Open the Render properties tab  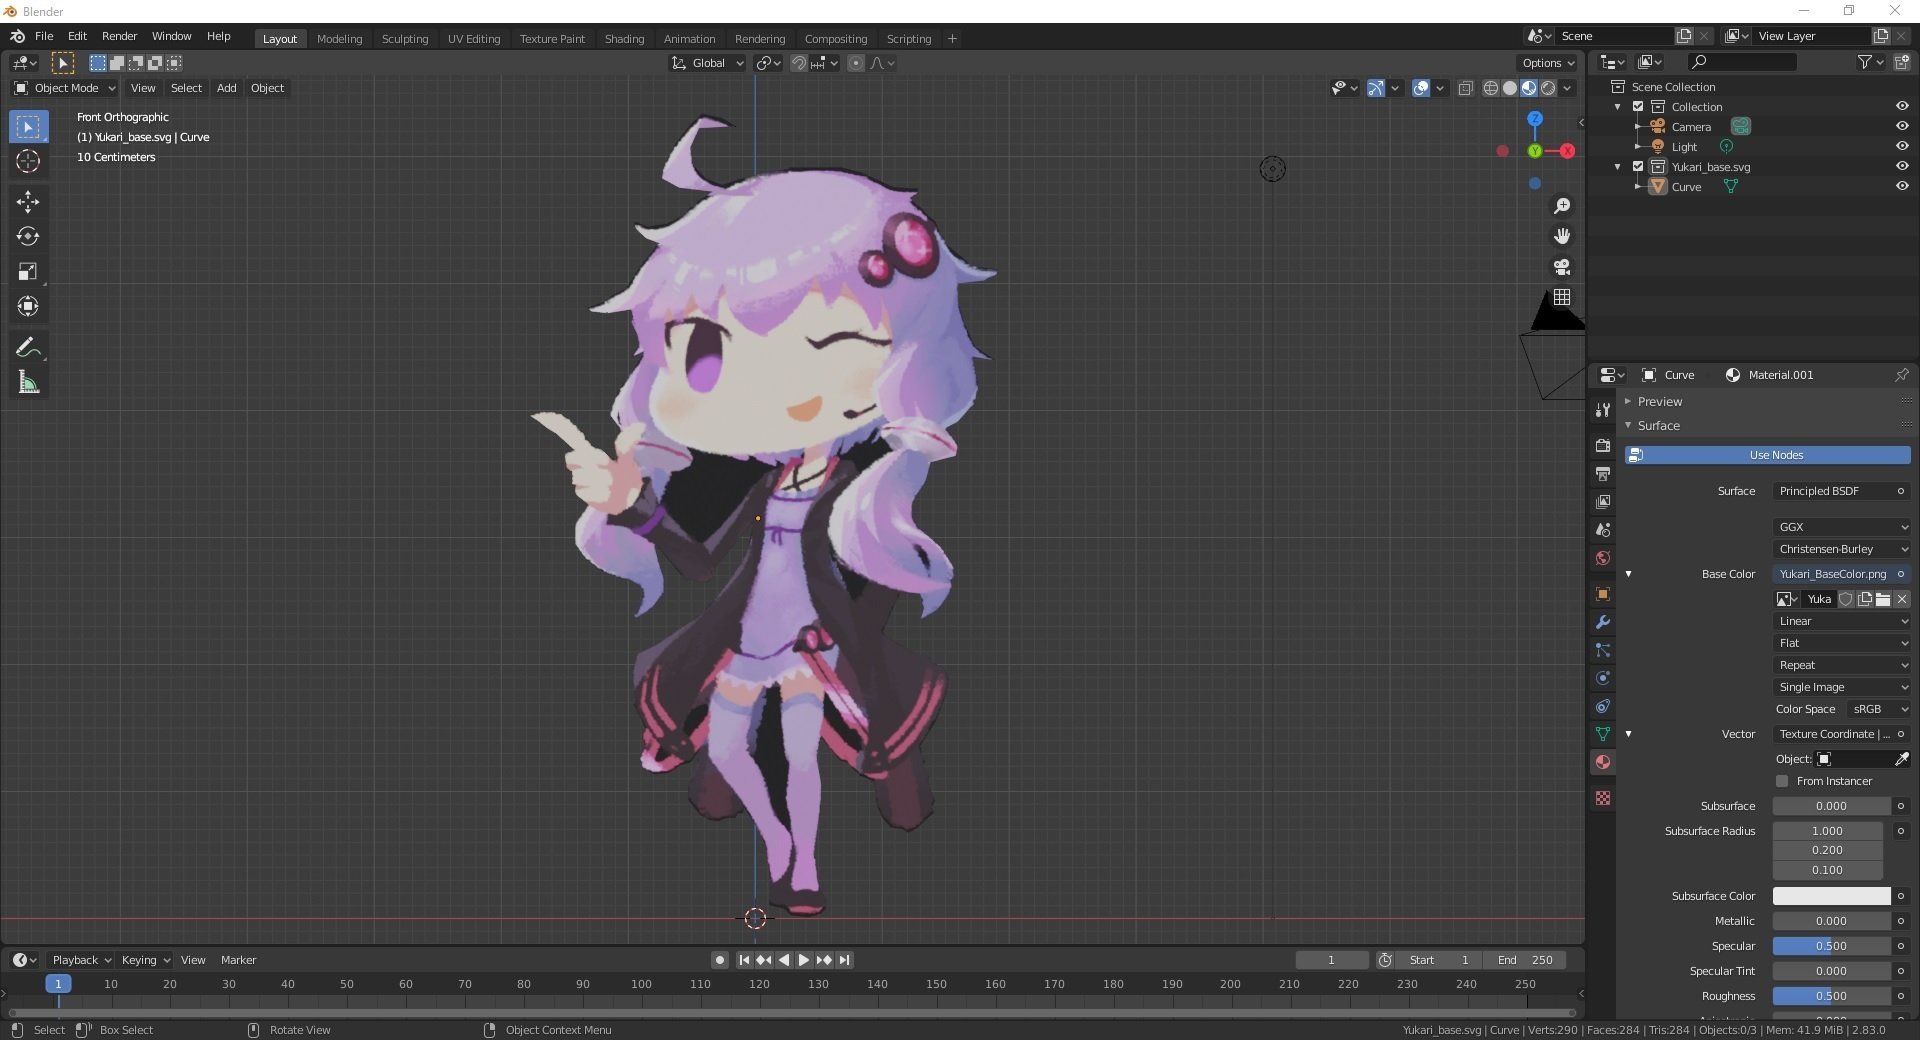(1603, 445)
